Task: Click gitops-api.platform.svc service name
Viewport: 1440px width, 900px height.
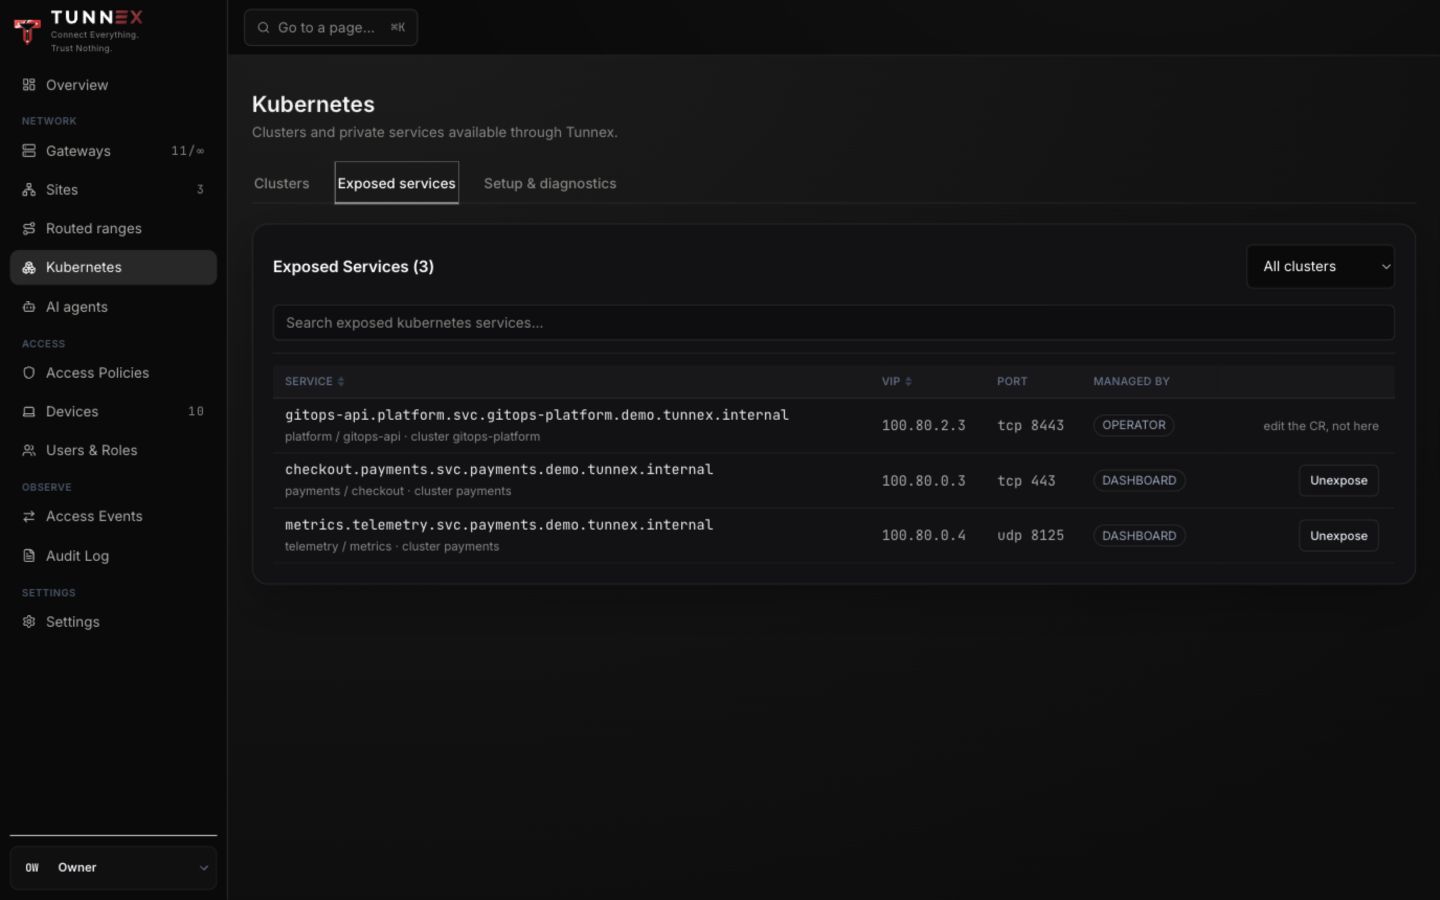Action: [537, 415]
